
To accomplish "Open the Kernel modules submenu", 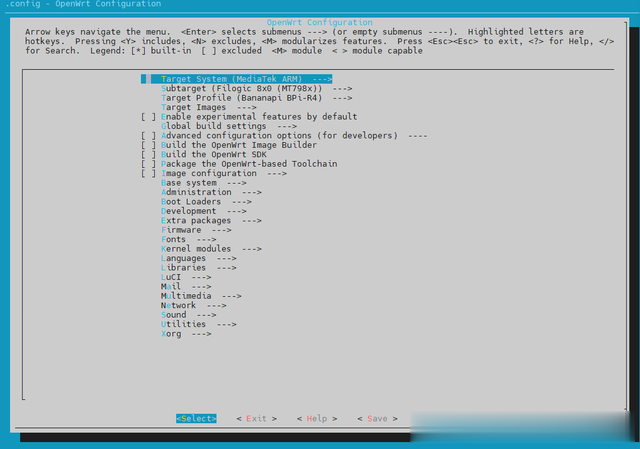I will [x=211, y=248].
